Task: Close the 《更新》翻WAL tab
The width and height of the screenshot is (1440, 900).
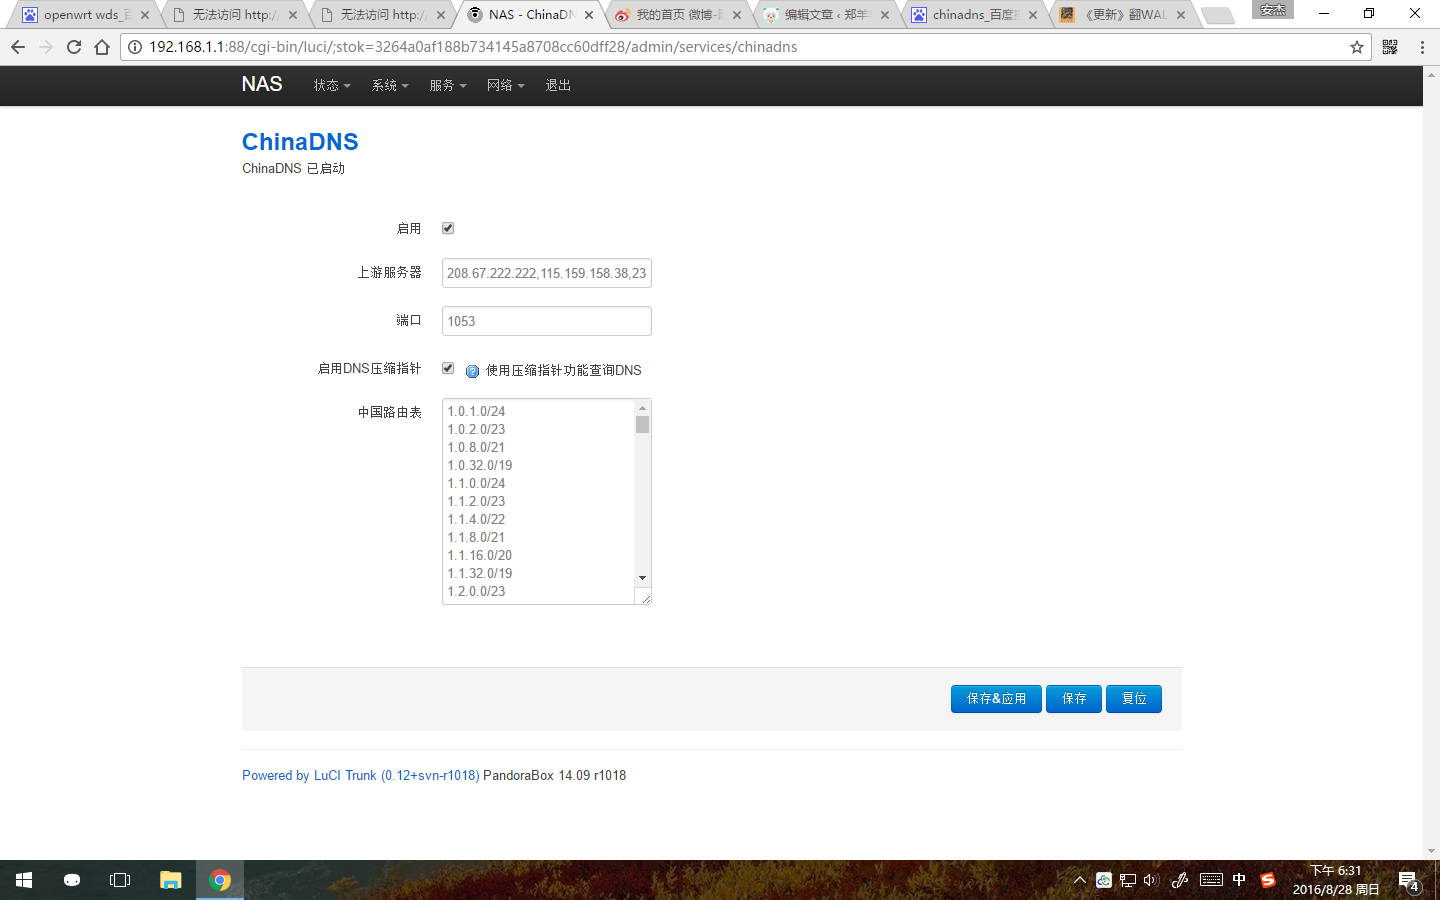Action: pos(1181,15)
